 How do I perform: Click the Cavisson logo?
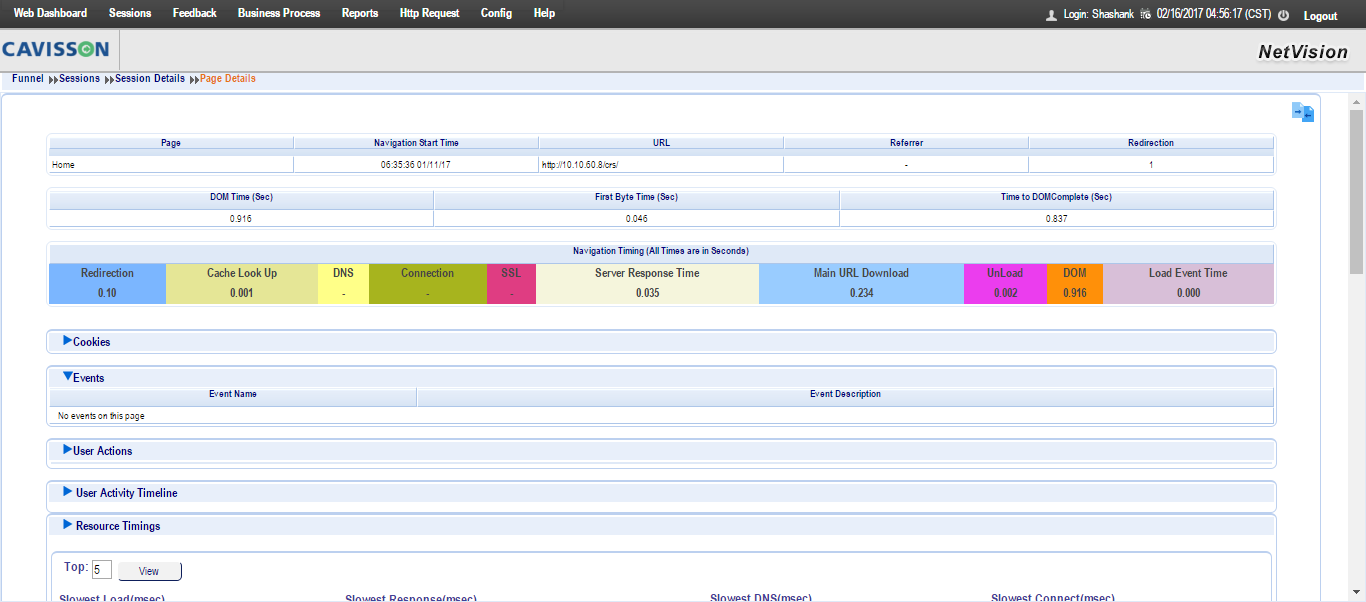coord(56,50)
